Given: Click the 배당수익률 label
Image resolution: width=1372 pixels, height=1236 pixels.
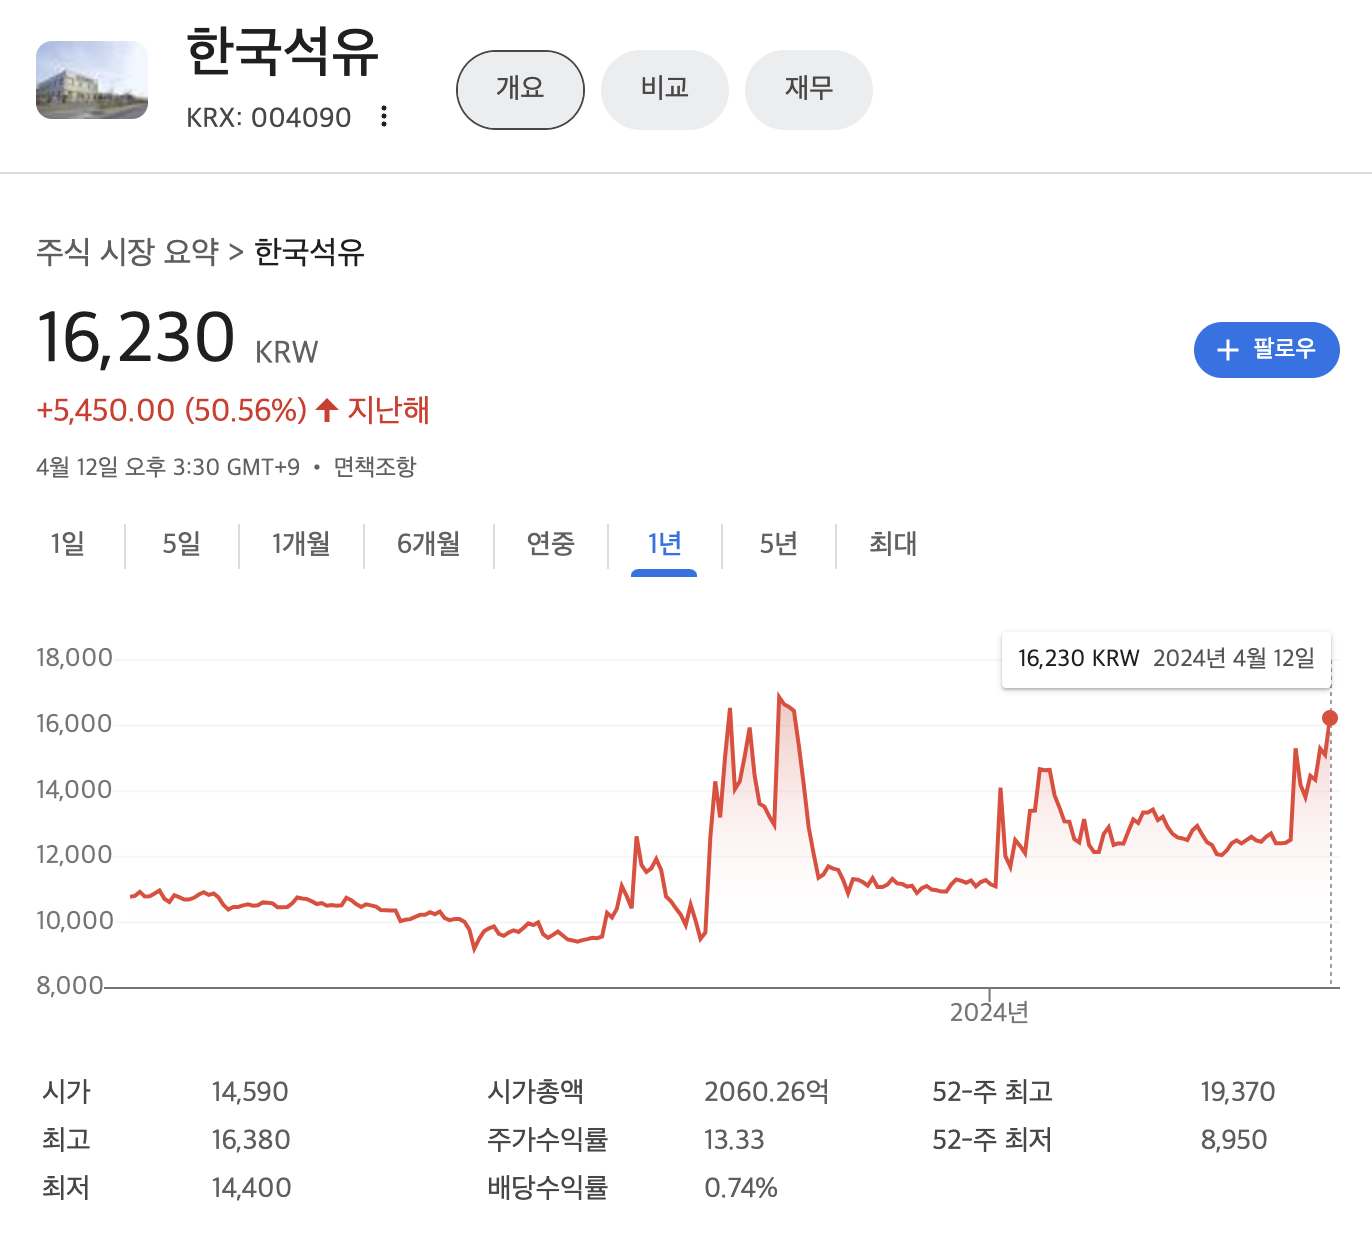Looking at the screenshot, I should coord(548,1188).
